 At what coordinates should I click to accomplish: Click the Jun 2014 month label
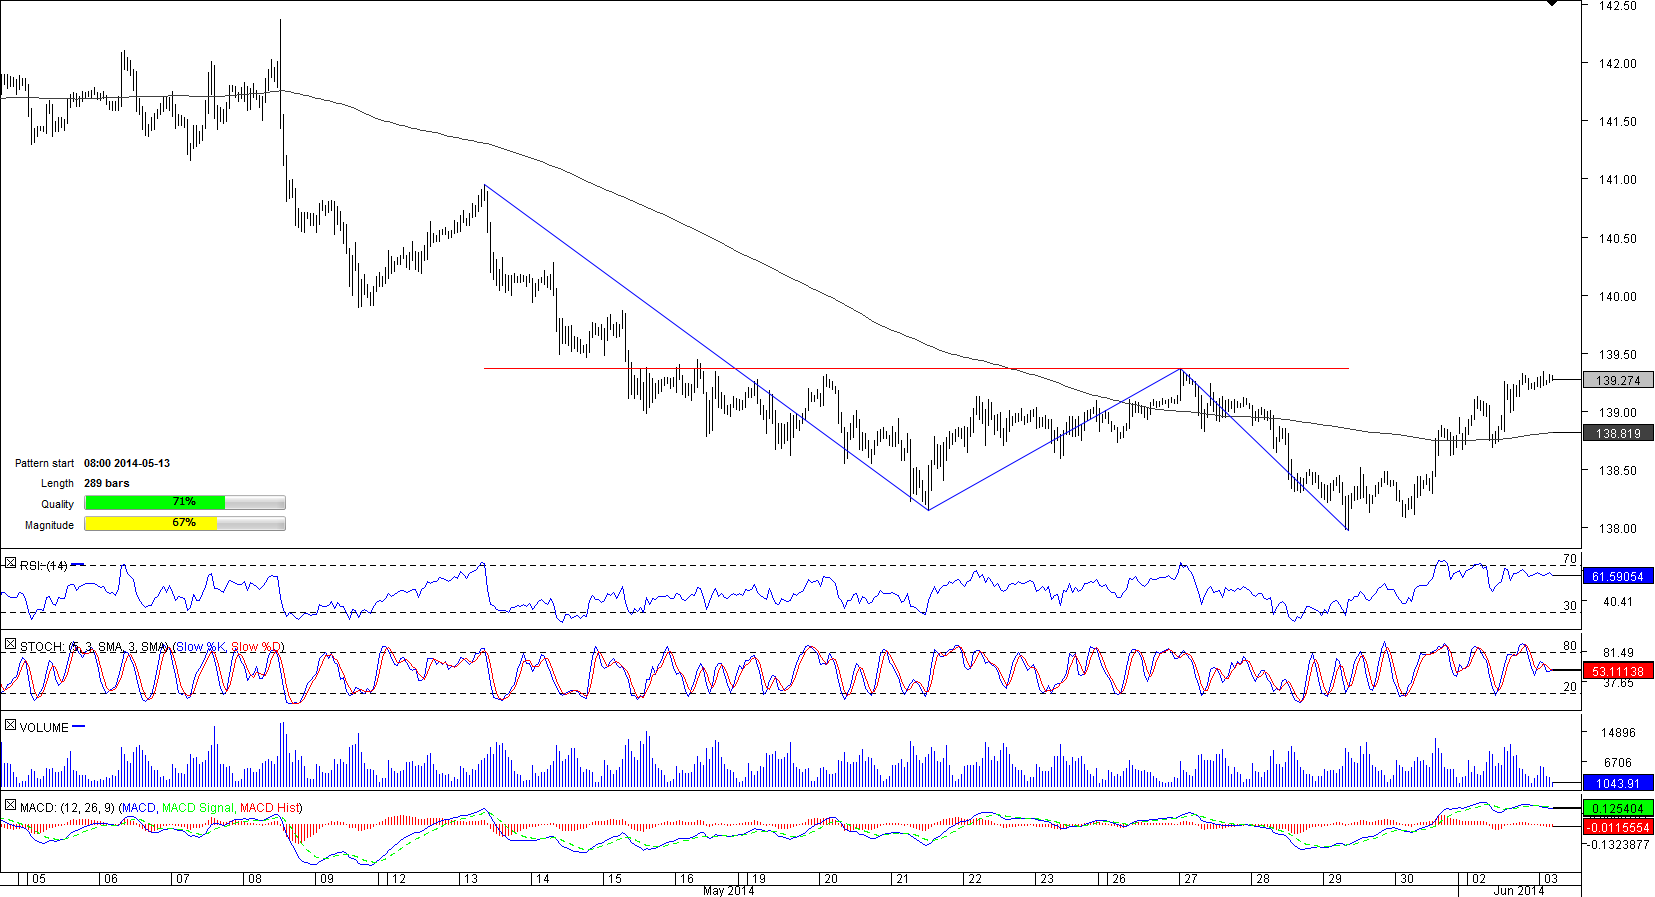(x=1518, y=890)
